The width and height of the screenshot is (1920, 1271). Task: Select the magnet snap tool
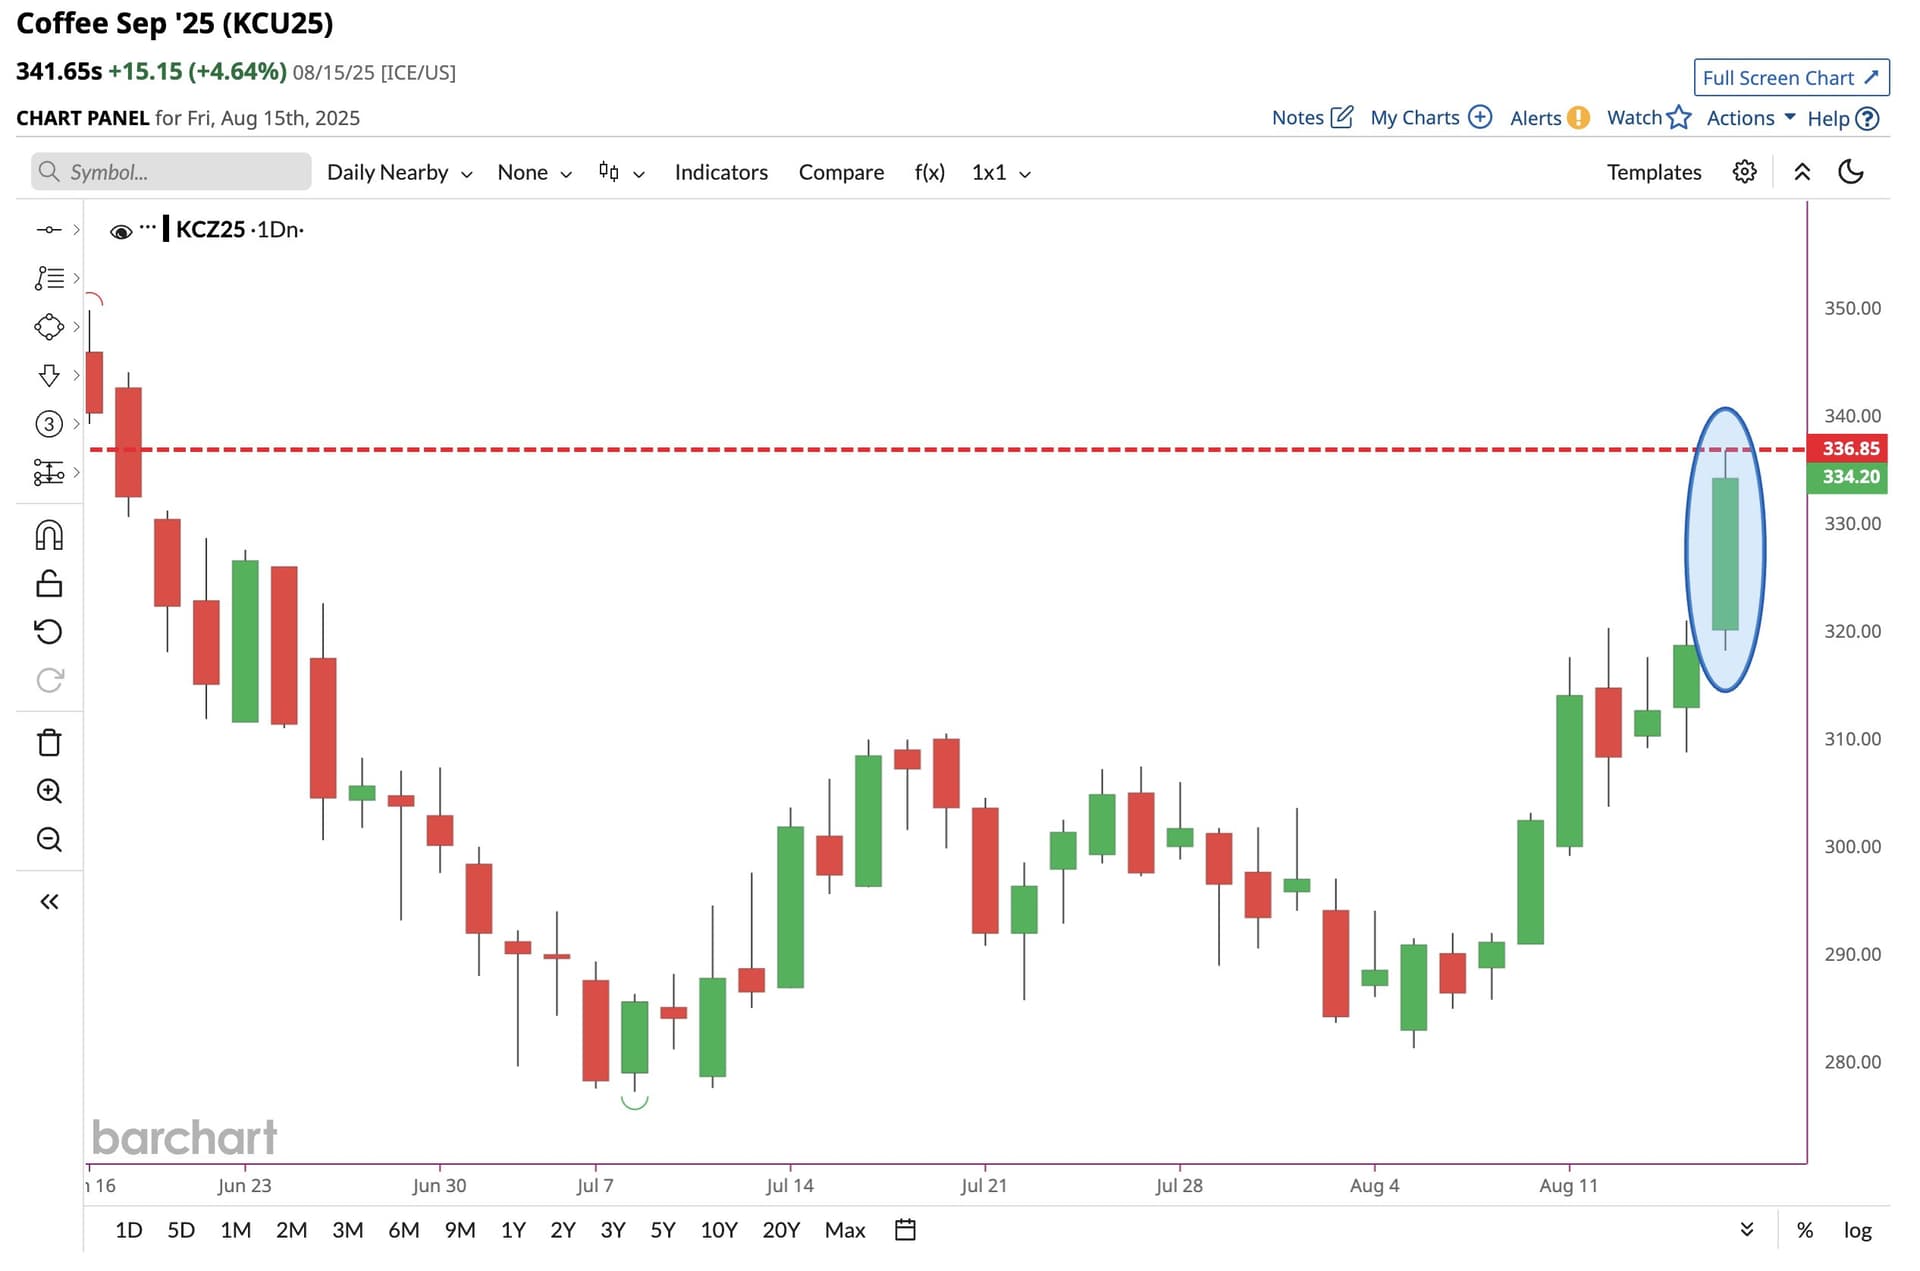coord(49,536)
